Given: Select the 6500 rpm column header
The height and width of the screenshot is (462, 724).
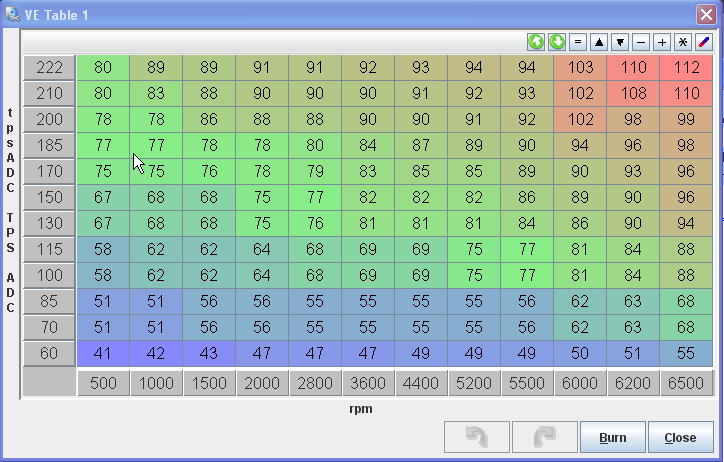Looking at the screenshot, I should point(685,383).
